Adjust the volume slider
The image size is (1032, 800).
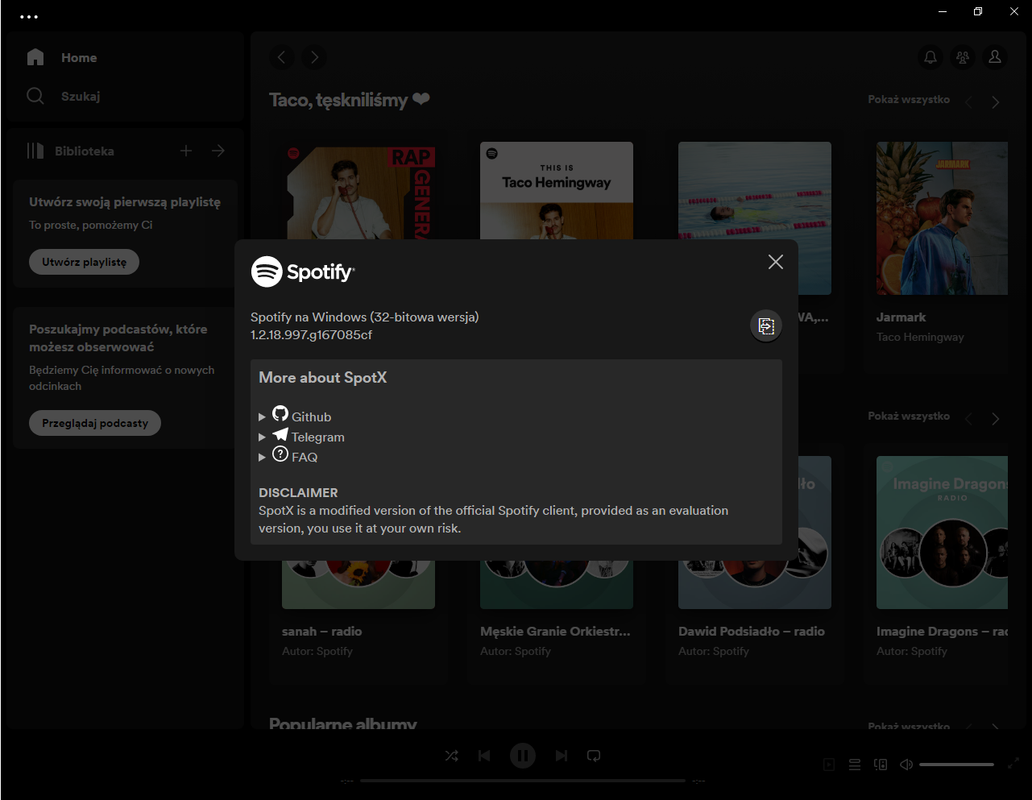click(x=956, y=764)
